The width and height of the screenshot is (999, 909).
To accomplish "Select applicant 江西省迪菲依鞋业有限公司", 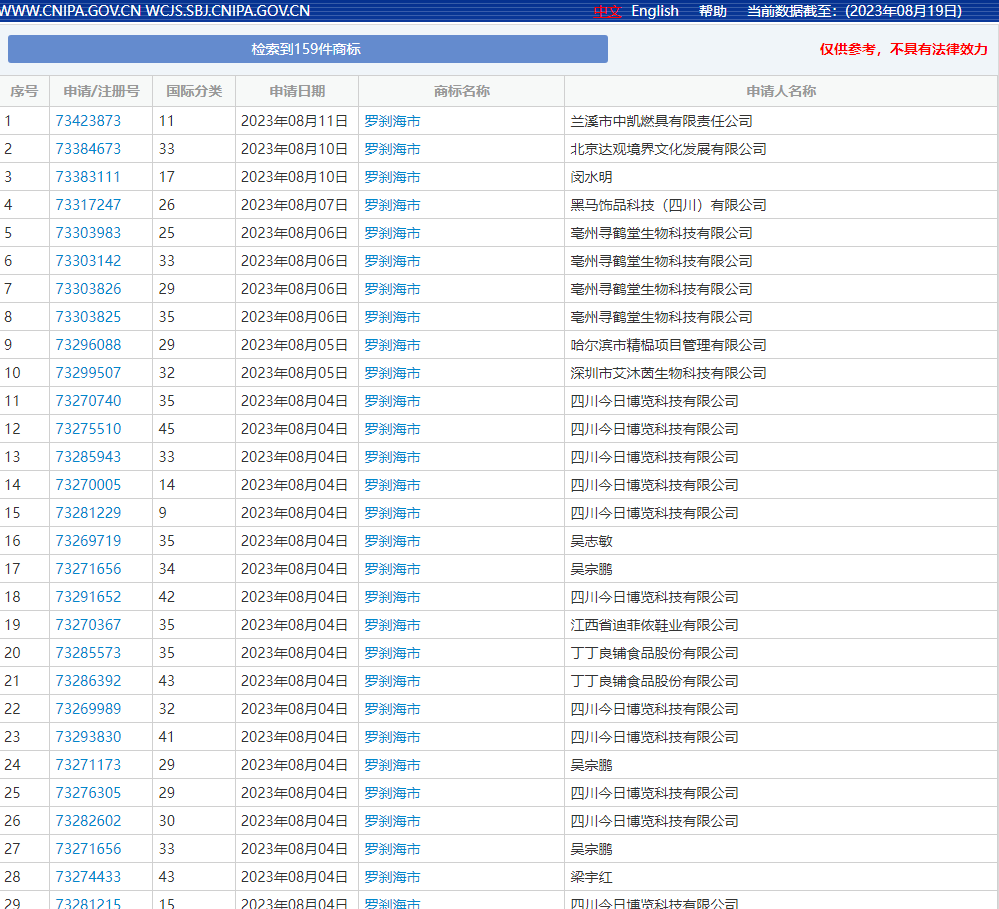I will coord(654,626).
